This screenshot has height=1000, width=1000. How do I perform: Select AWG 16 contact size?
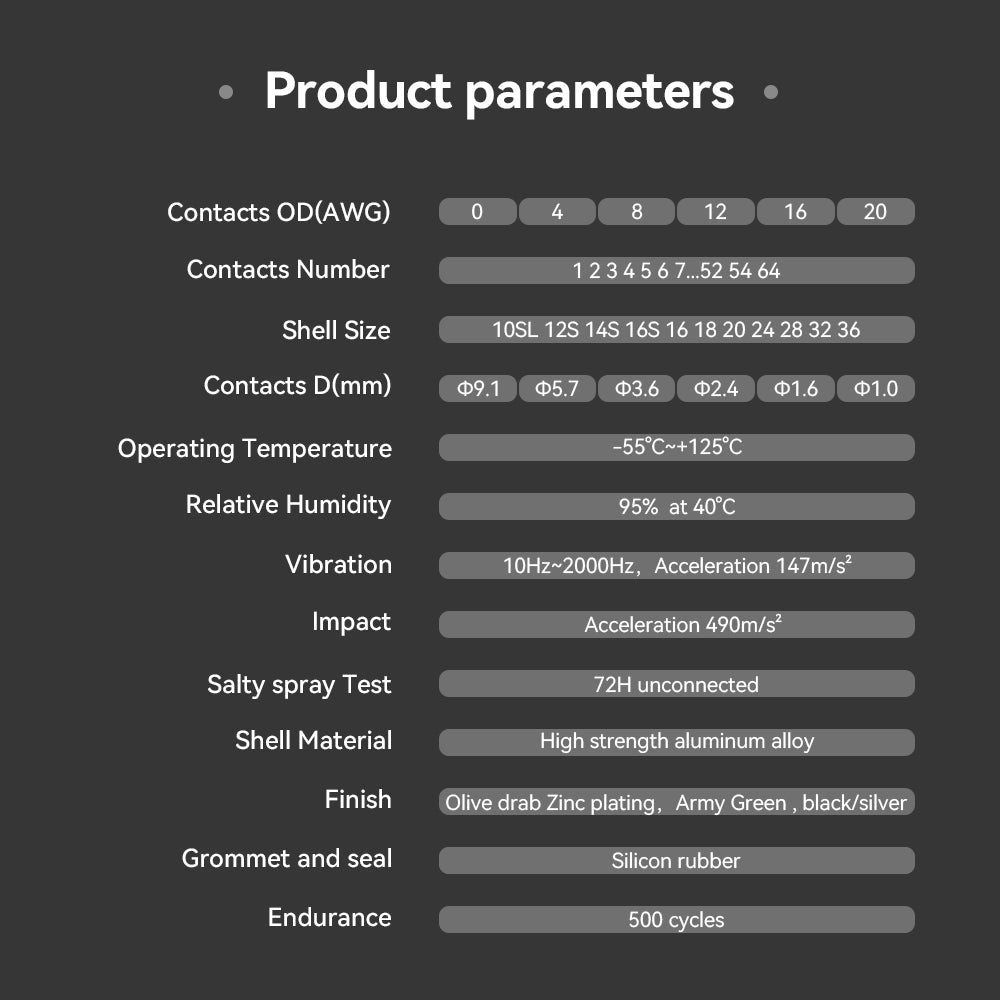(795, 212)
